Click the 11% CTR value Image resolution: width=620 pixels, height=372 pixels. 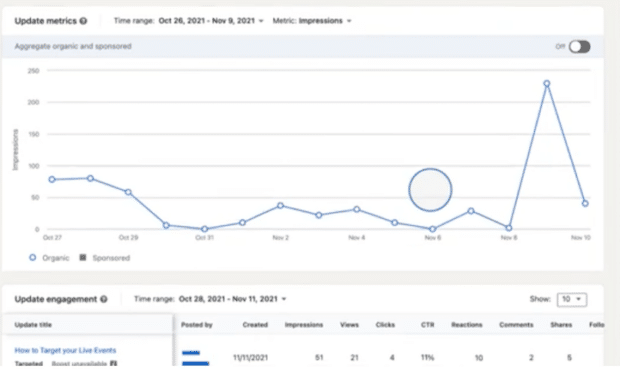coord(427,358)
